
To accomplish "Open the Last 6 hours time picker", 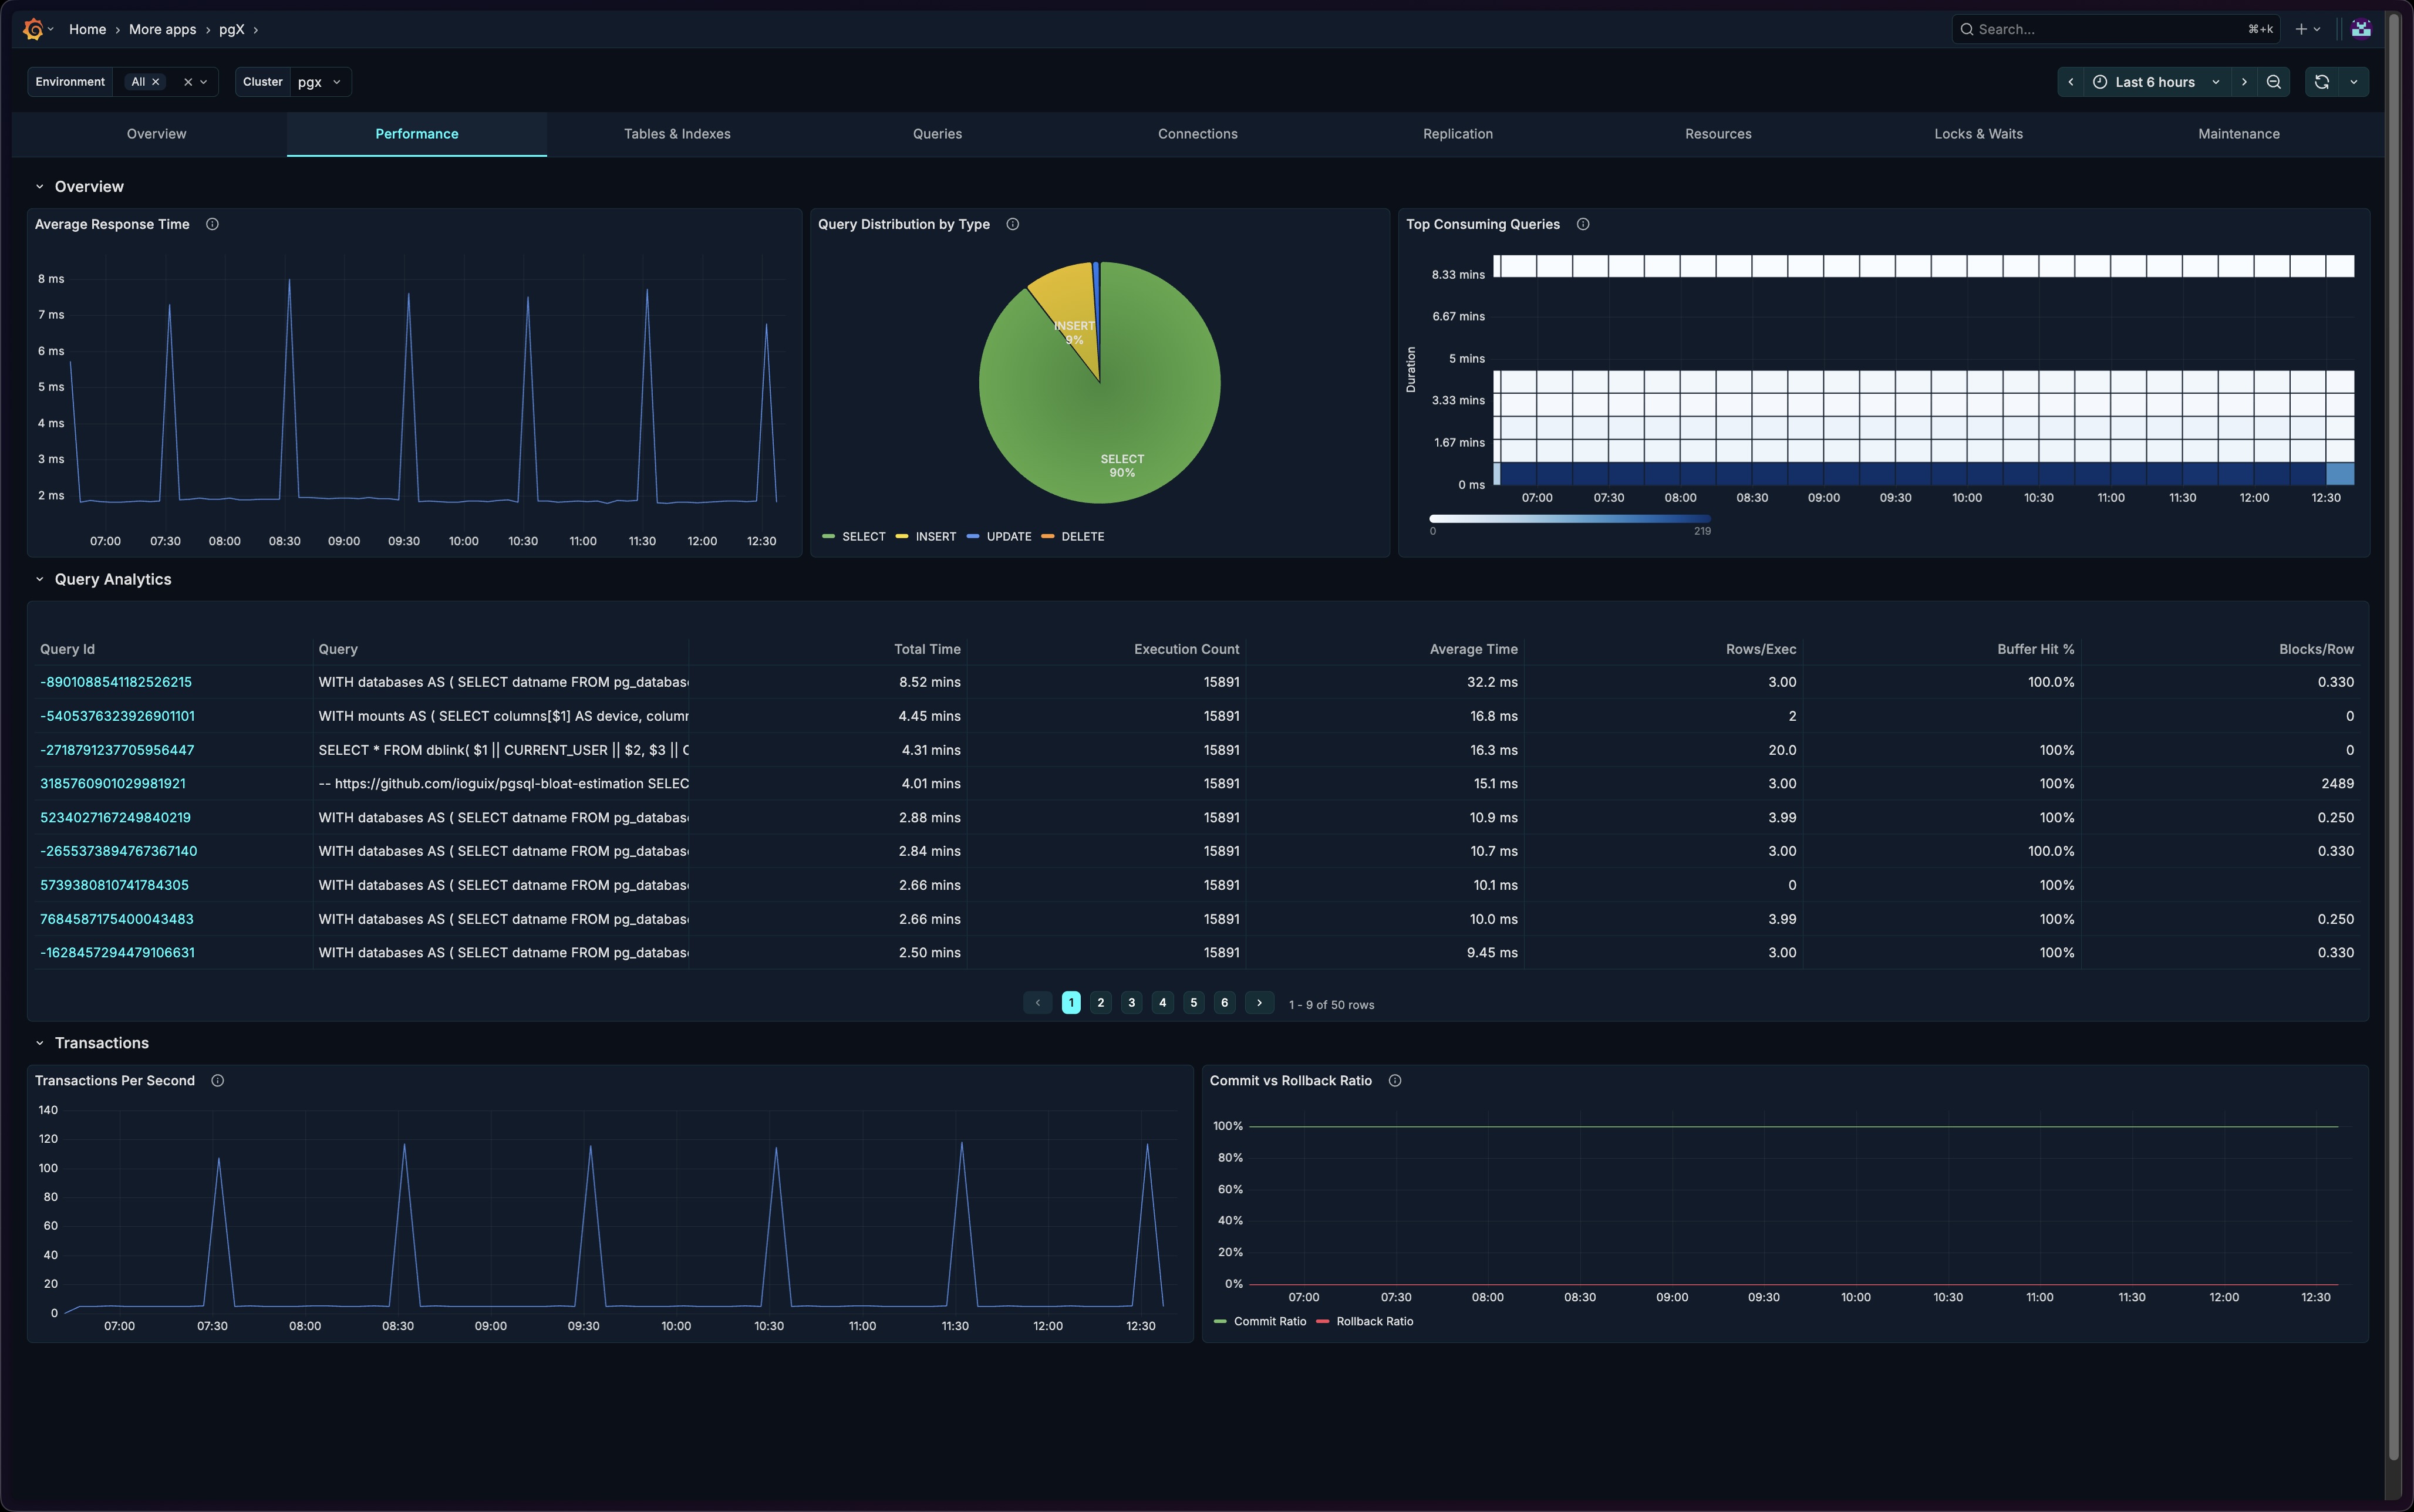I will click(2155, 82).
